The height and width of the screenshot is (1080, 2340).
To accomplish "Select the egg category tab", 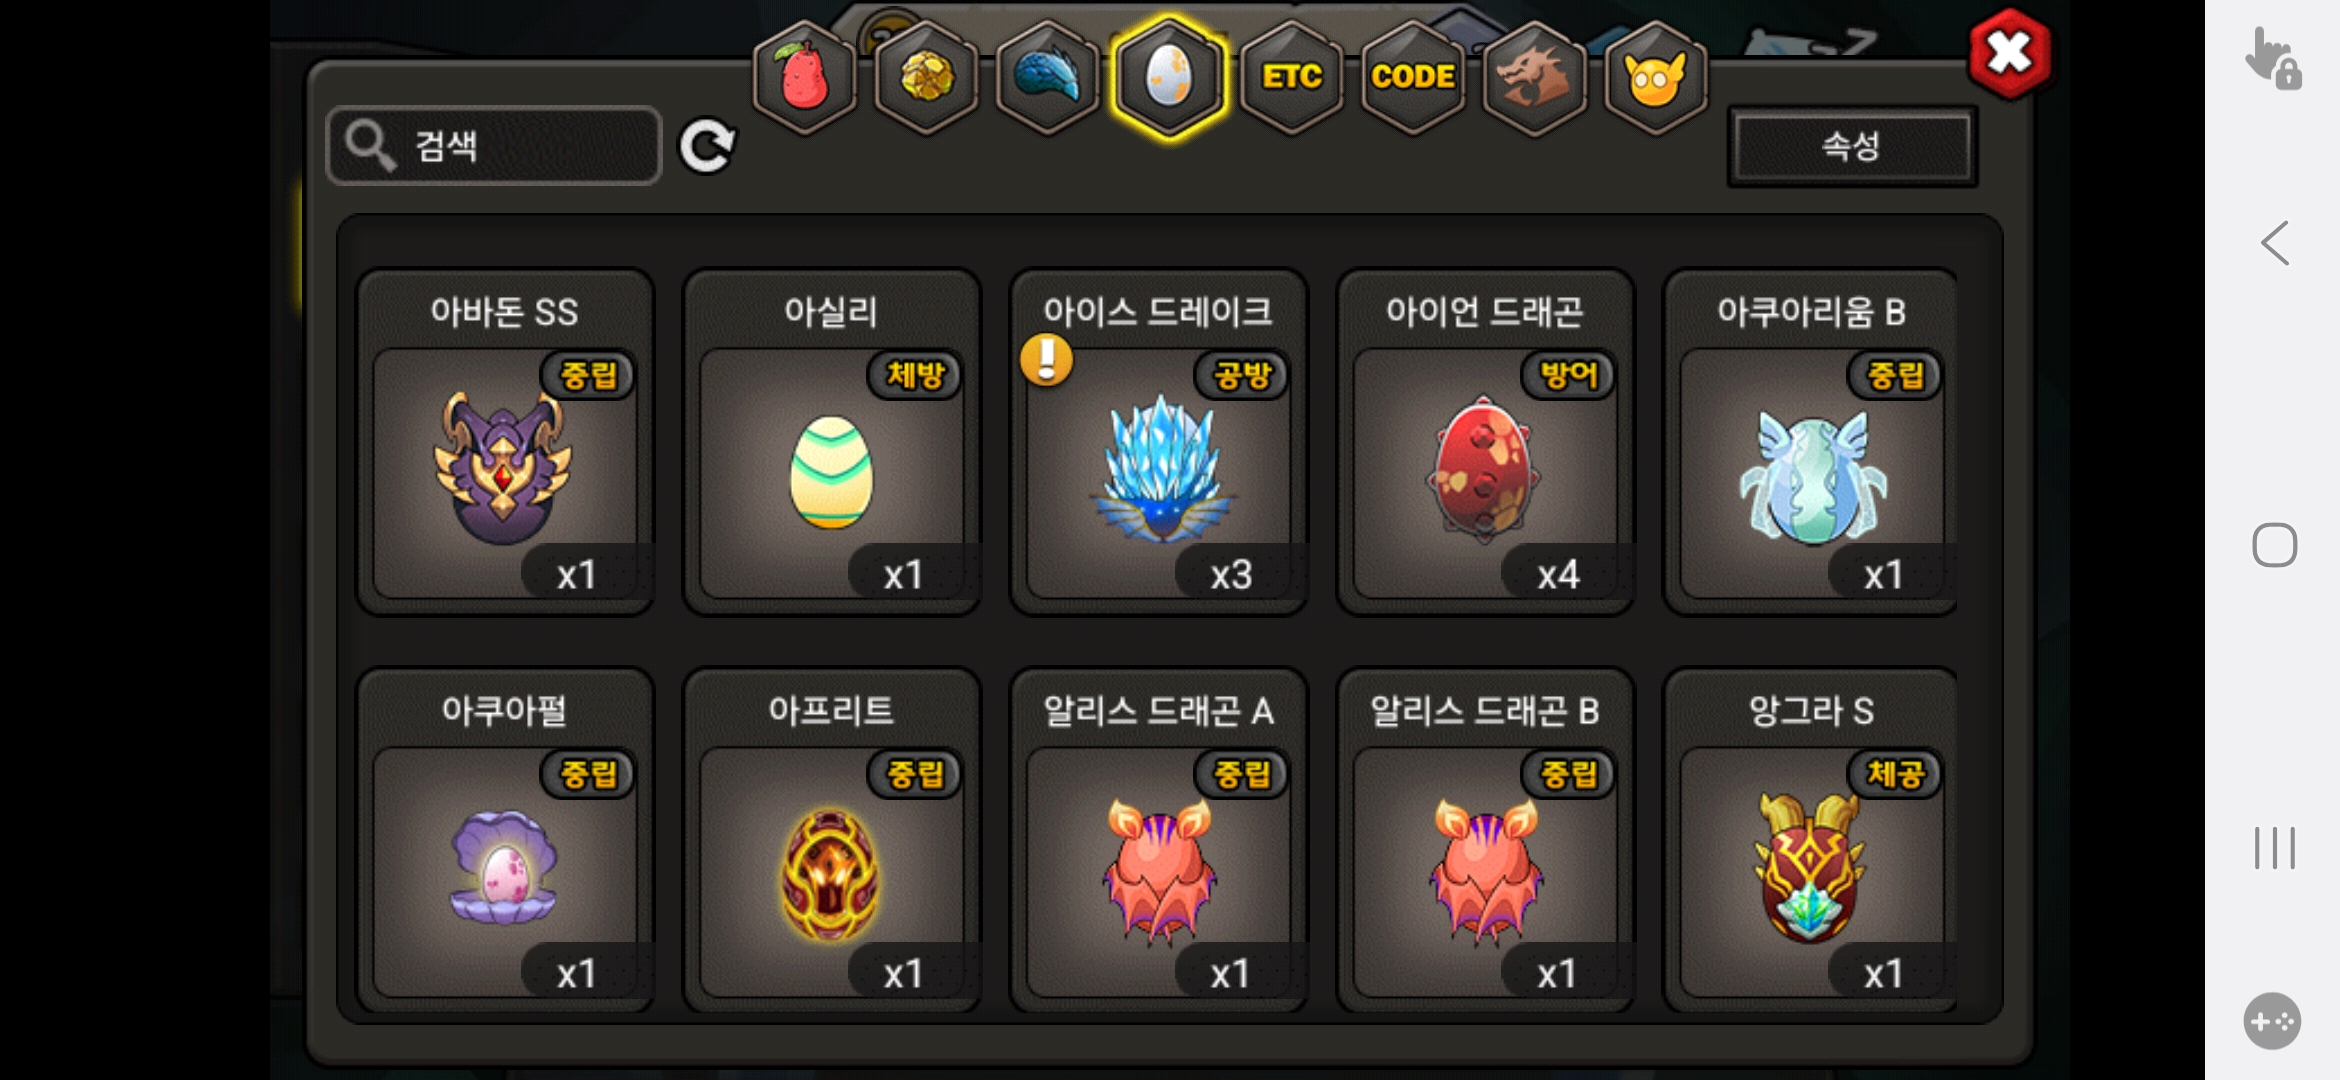I will pyautogui.click(x=1169, y=77).
